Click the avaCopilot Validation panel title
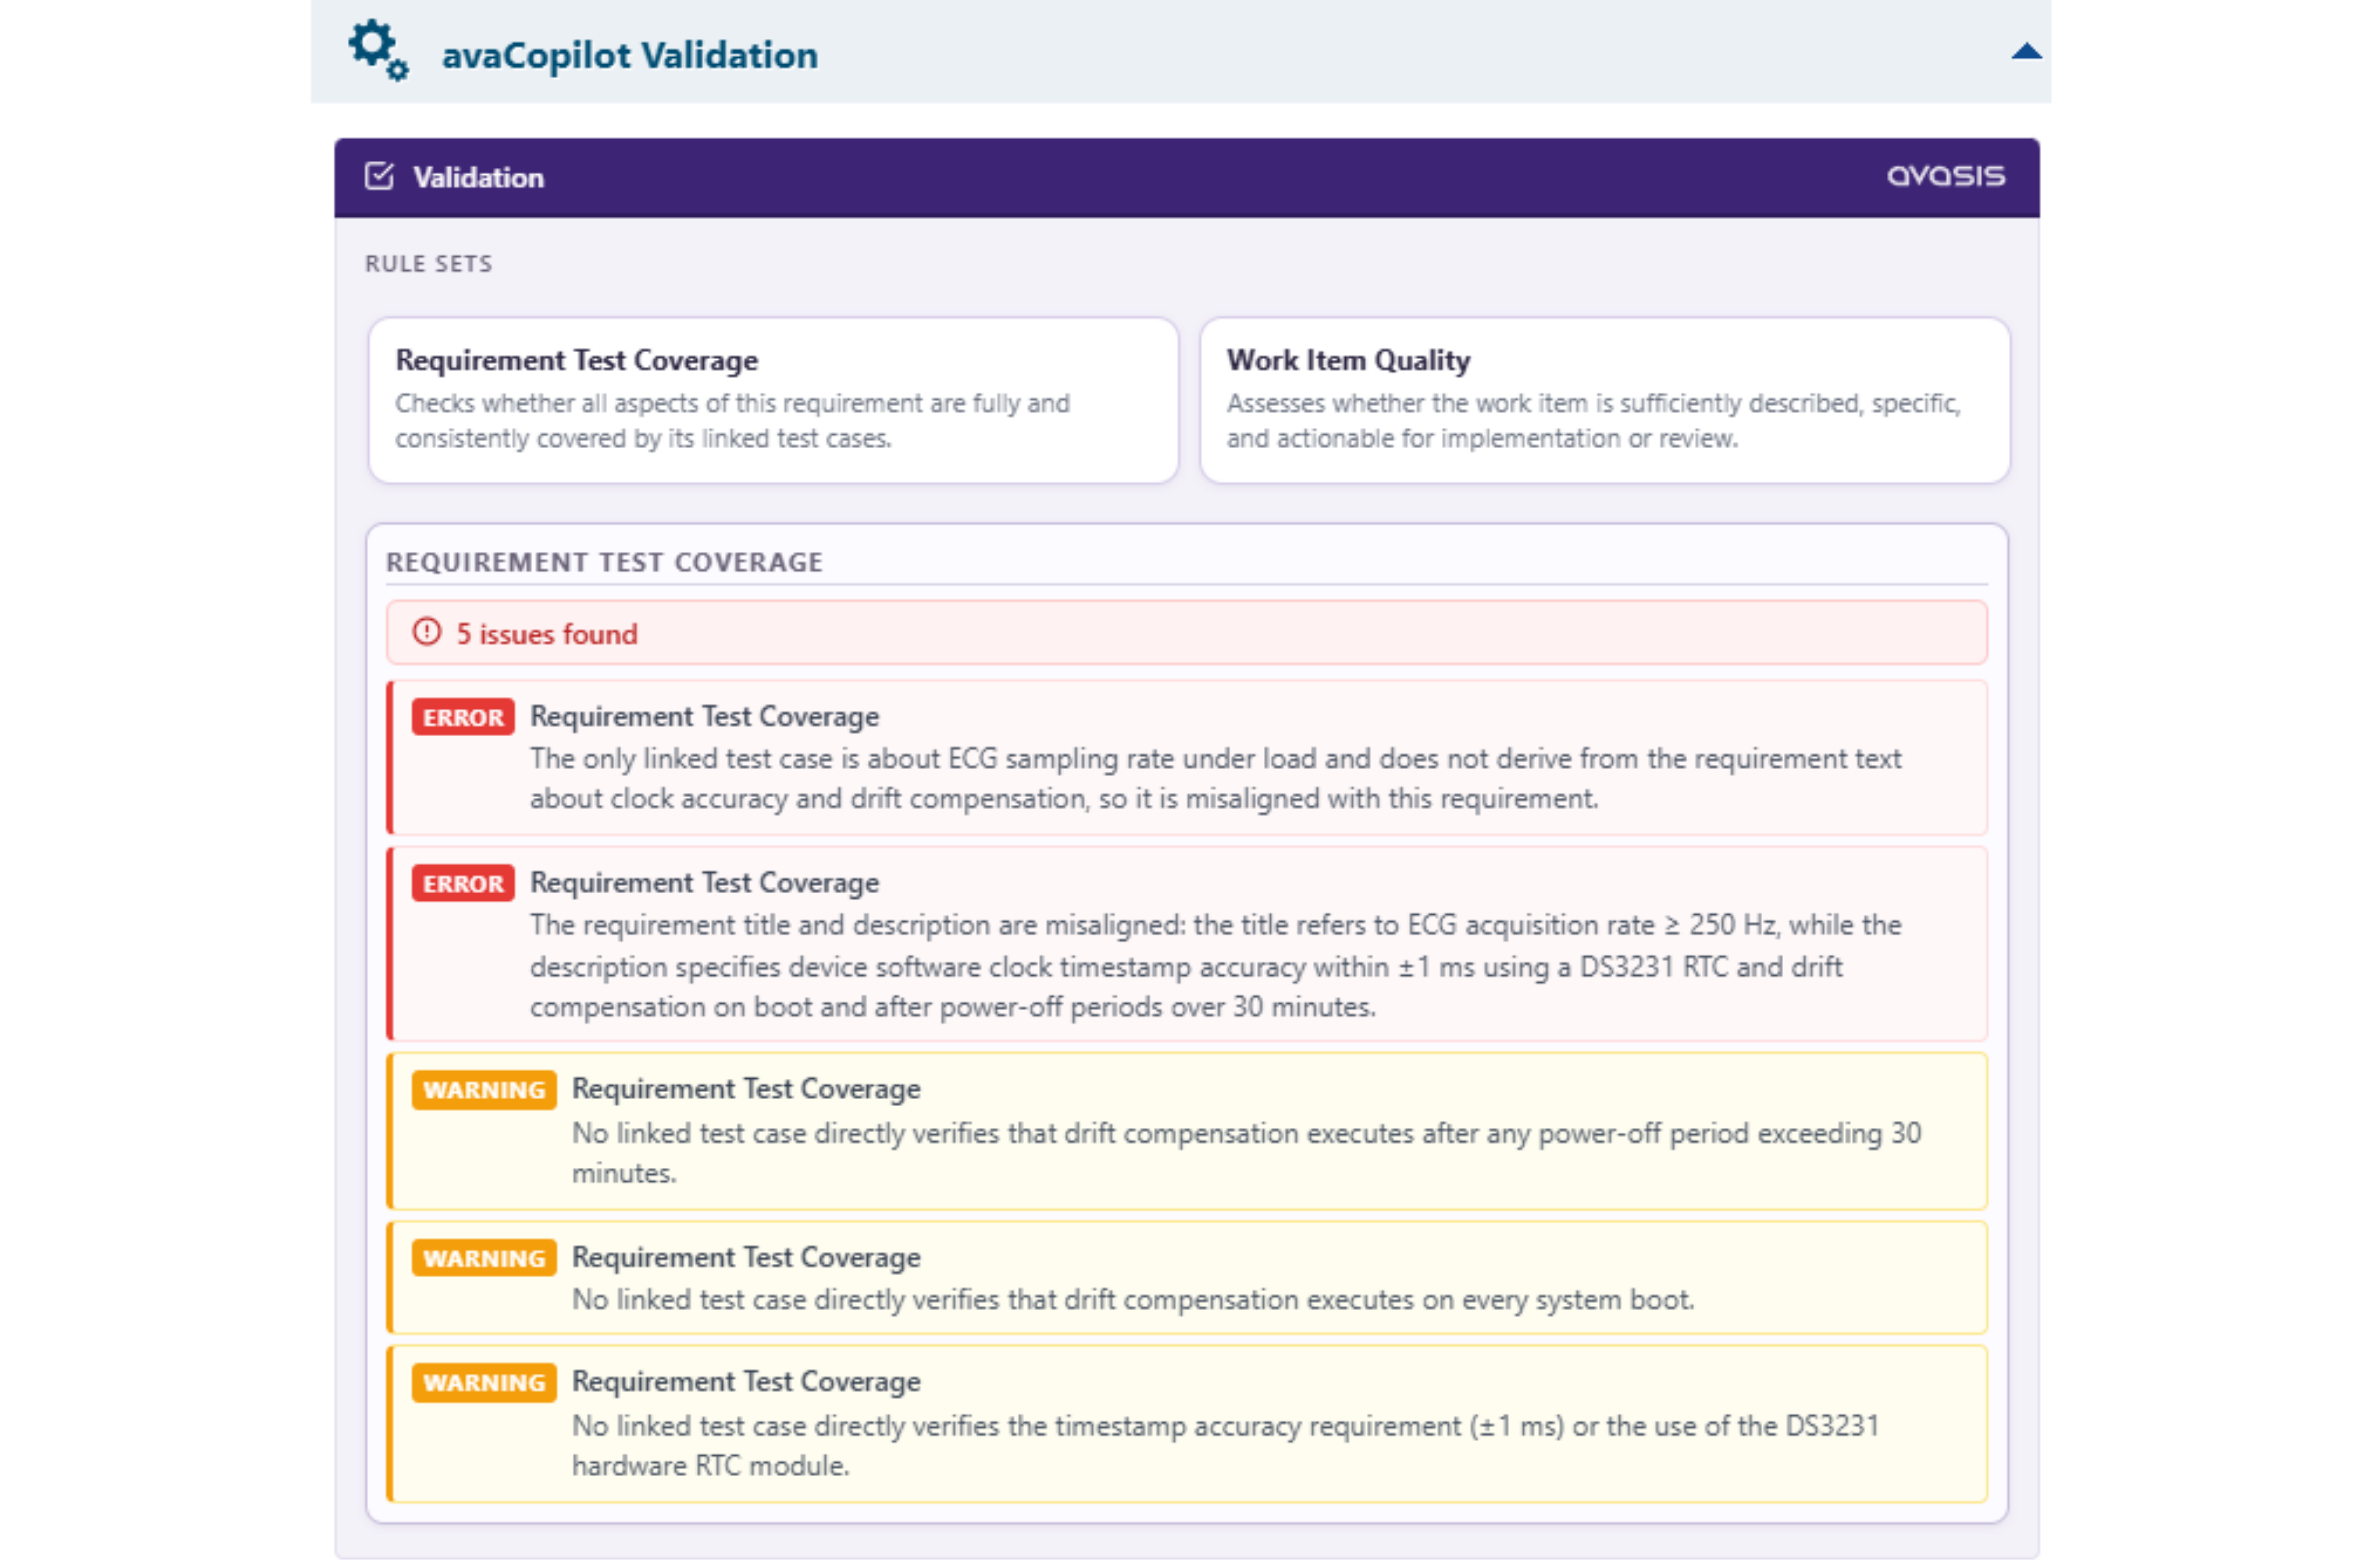 tap(629, 55)
